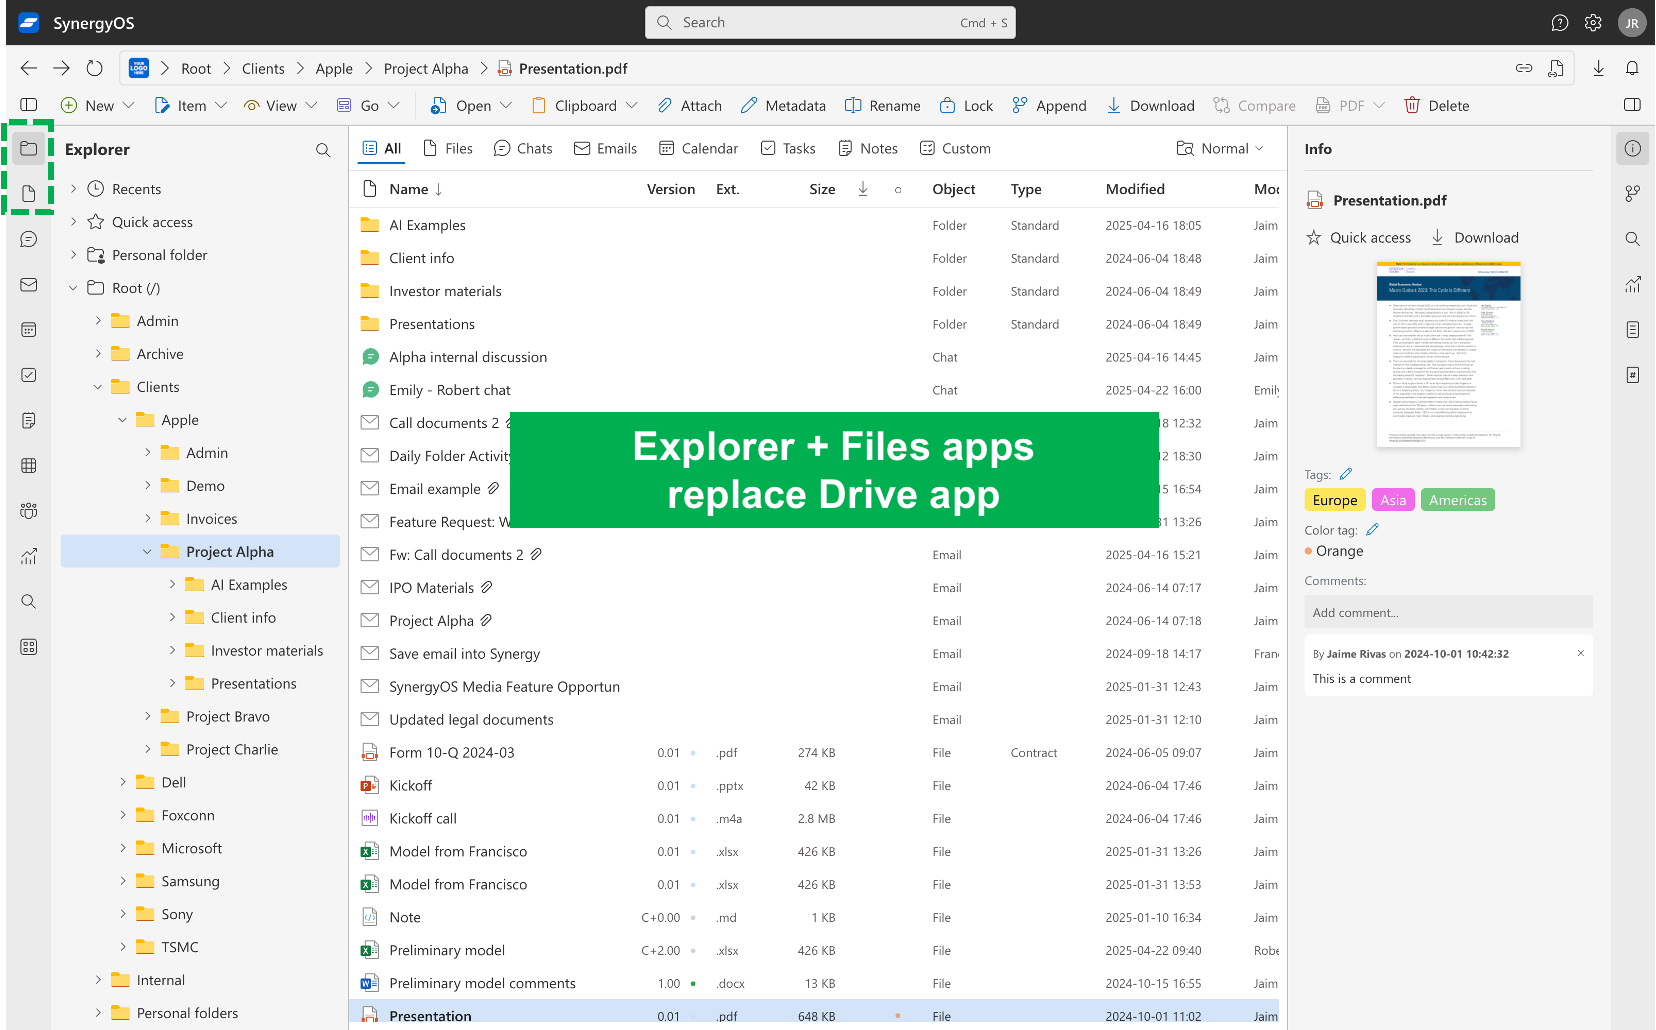Open settings gear in top bar

click(x=1593, y=23)
